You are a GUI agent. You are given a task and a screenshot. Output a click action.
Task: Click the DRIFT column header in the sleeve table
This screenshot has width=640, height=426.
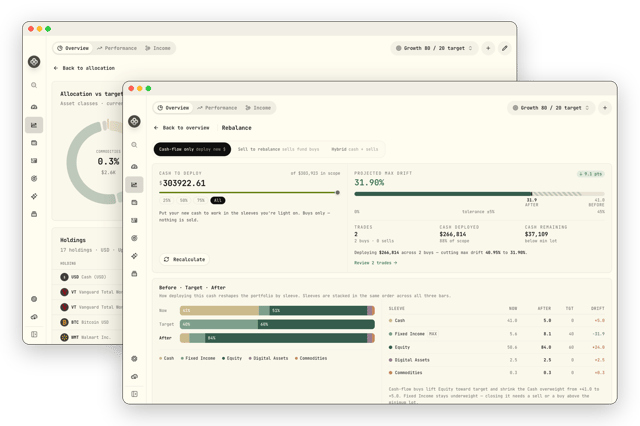point(597,308)
